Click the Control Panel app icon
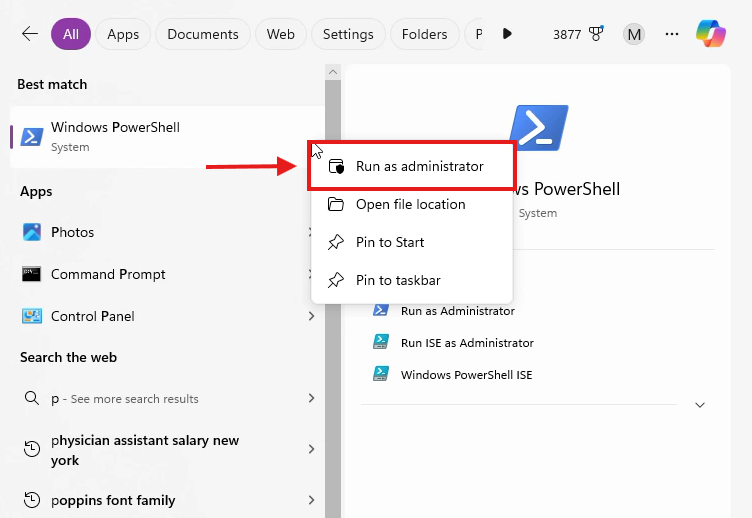The image size is (752, 518). (x=32, y=316)
